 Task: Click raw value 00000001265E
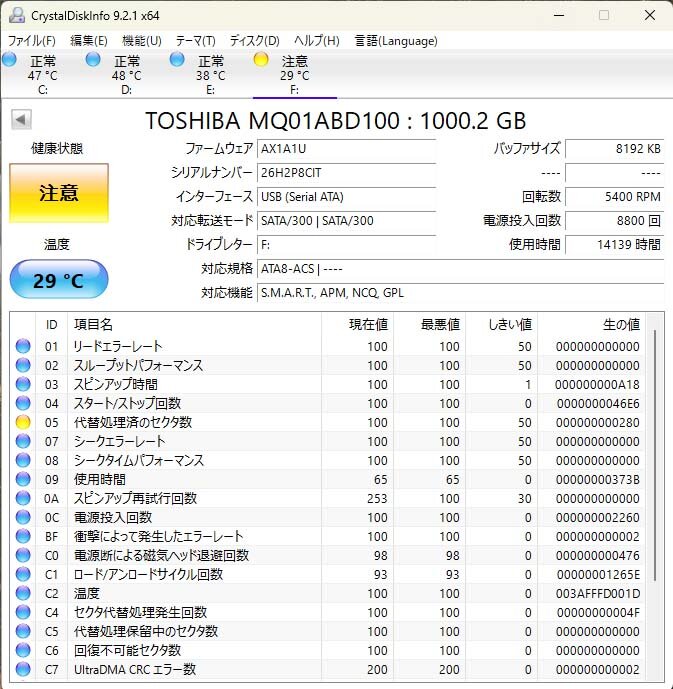[598, 575]
